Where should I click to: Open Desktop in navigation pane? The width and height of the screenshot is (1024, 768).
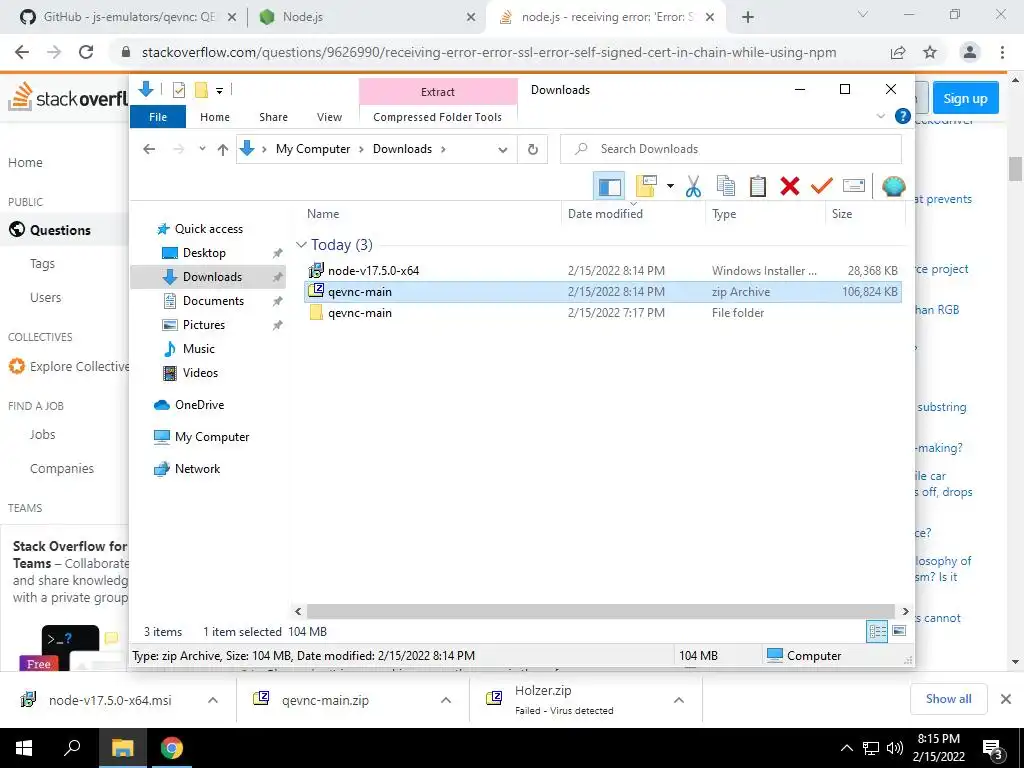tap(204, 253)
